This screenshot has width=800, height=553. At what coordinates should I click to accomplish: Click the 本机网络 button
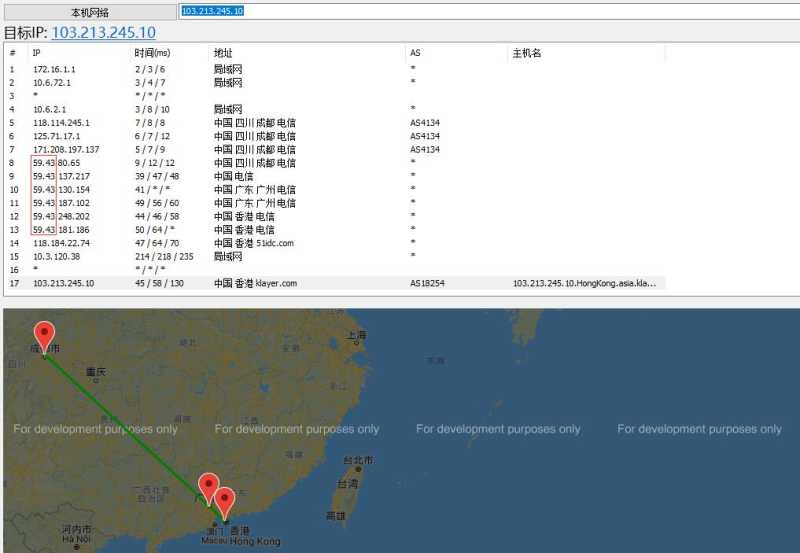click(x=90, y=12)
